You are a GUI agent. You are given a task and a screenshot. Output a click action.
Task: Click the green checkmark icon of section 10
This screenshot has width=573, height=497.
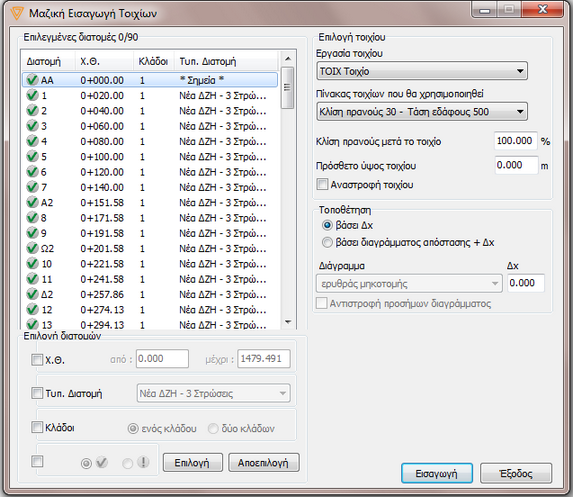(x=32, y=263)
